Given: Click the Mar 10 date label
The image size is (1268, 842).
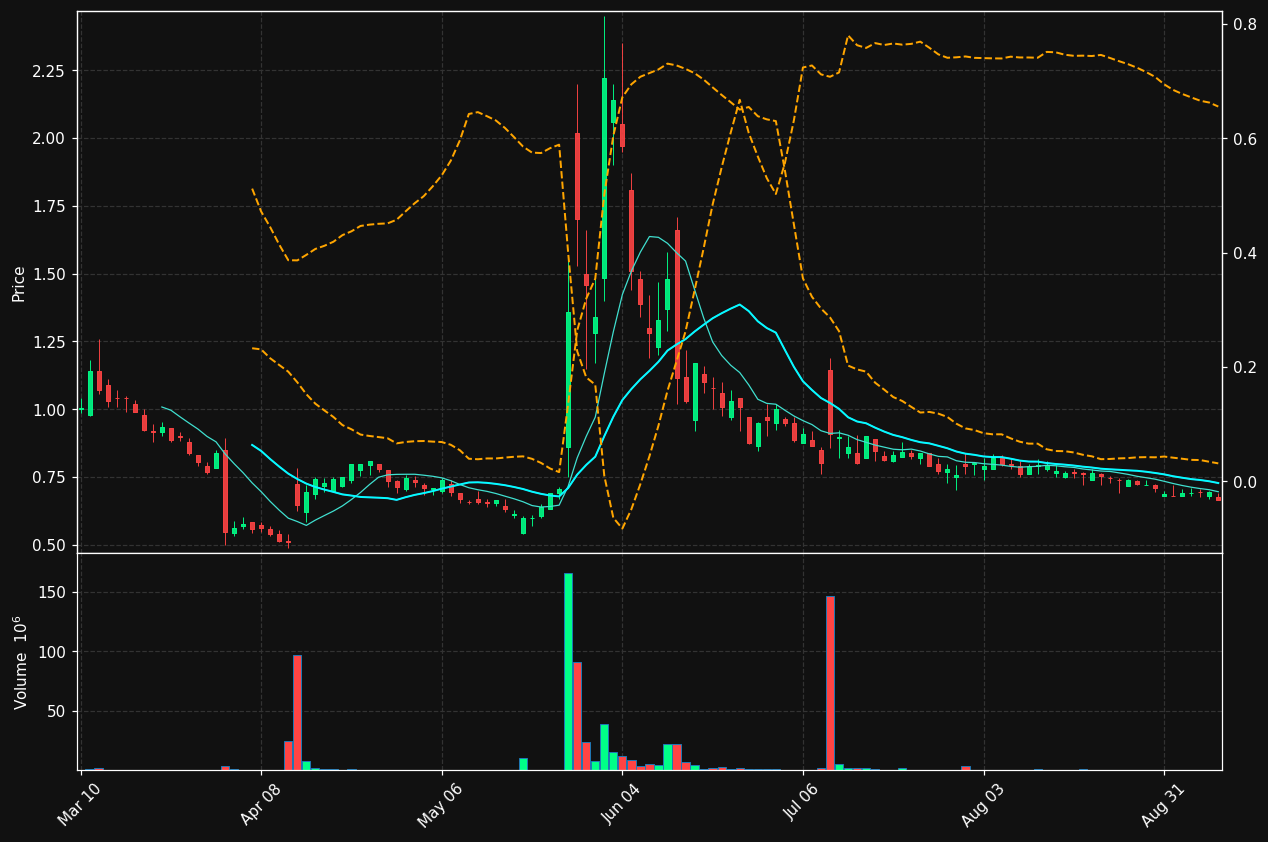Looking at the screenshot, I should 78,805.
